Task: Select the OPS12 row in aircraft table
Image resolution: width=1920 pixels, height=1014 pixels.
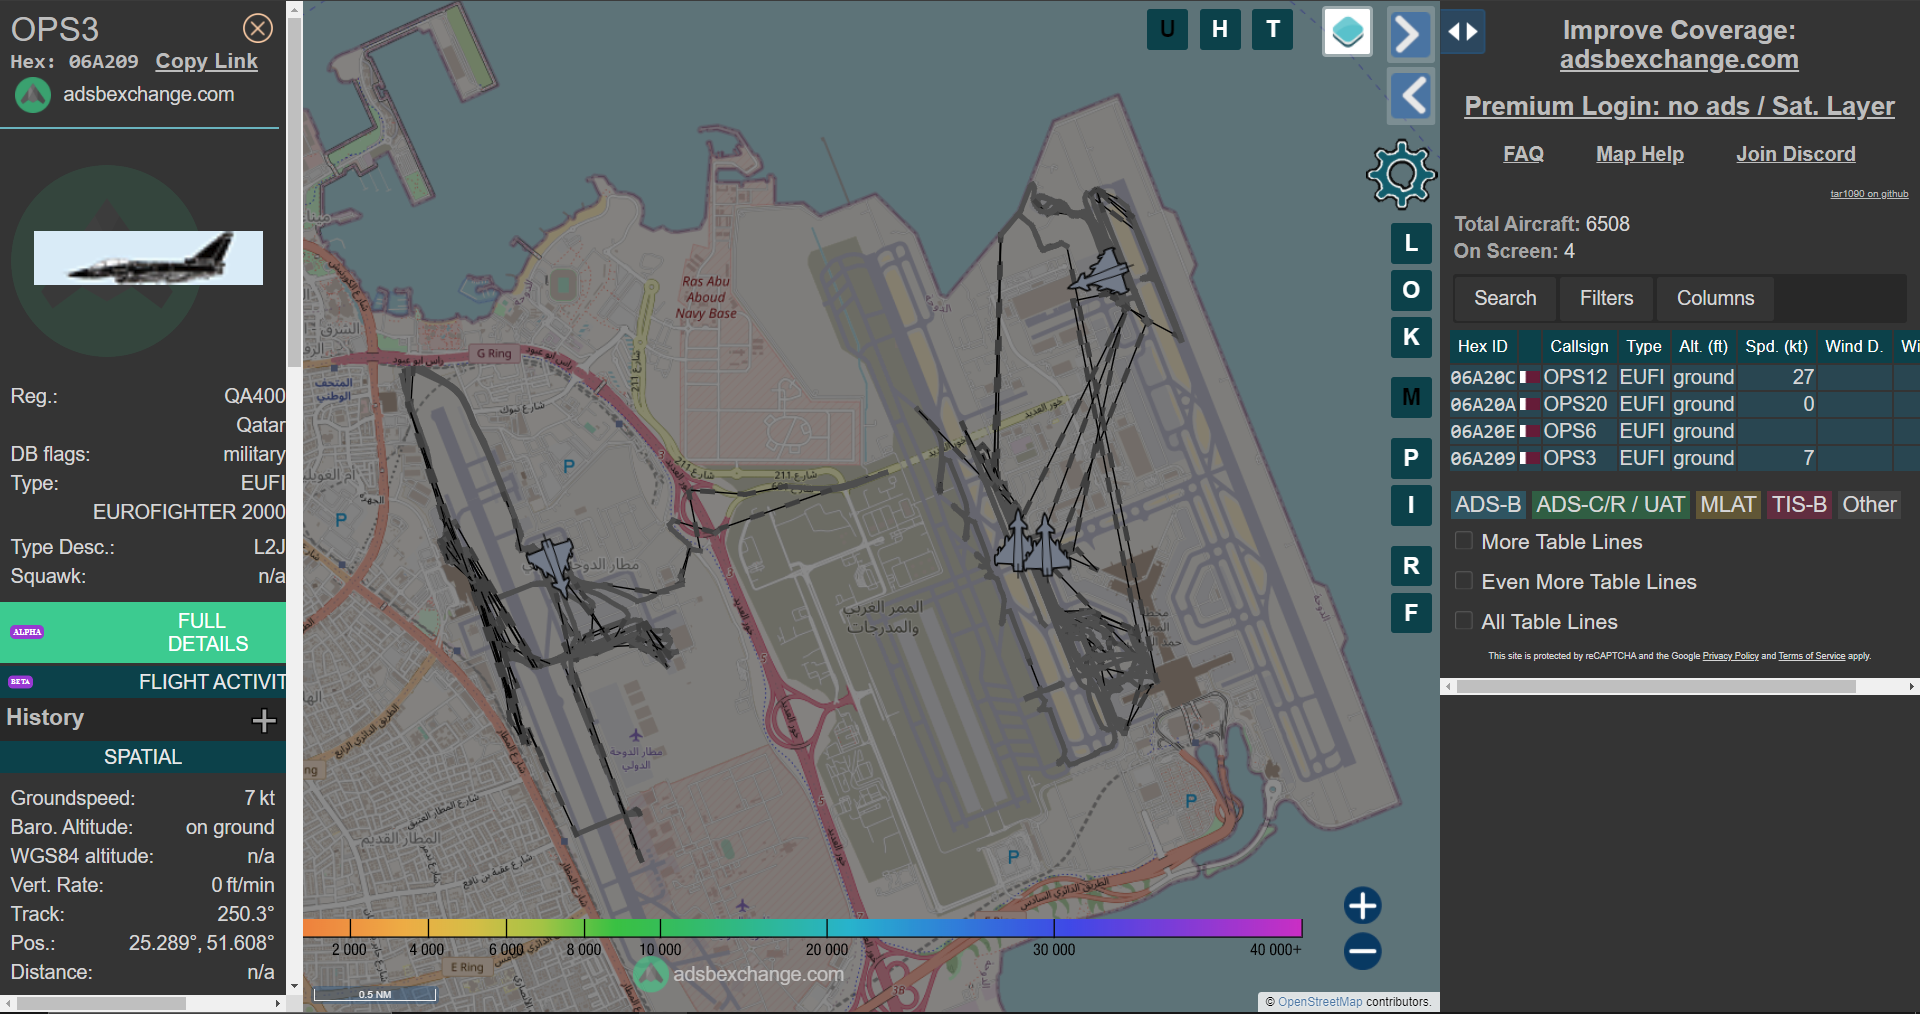Action: pyautogui.click(x=1685, y=377)
